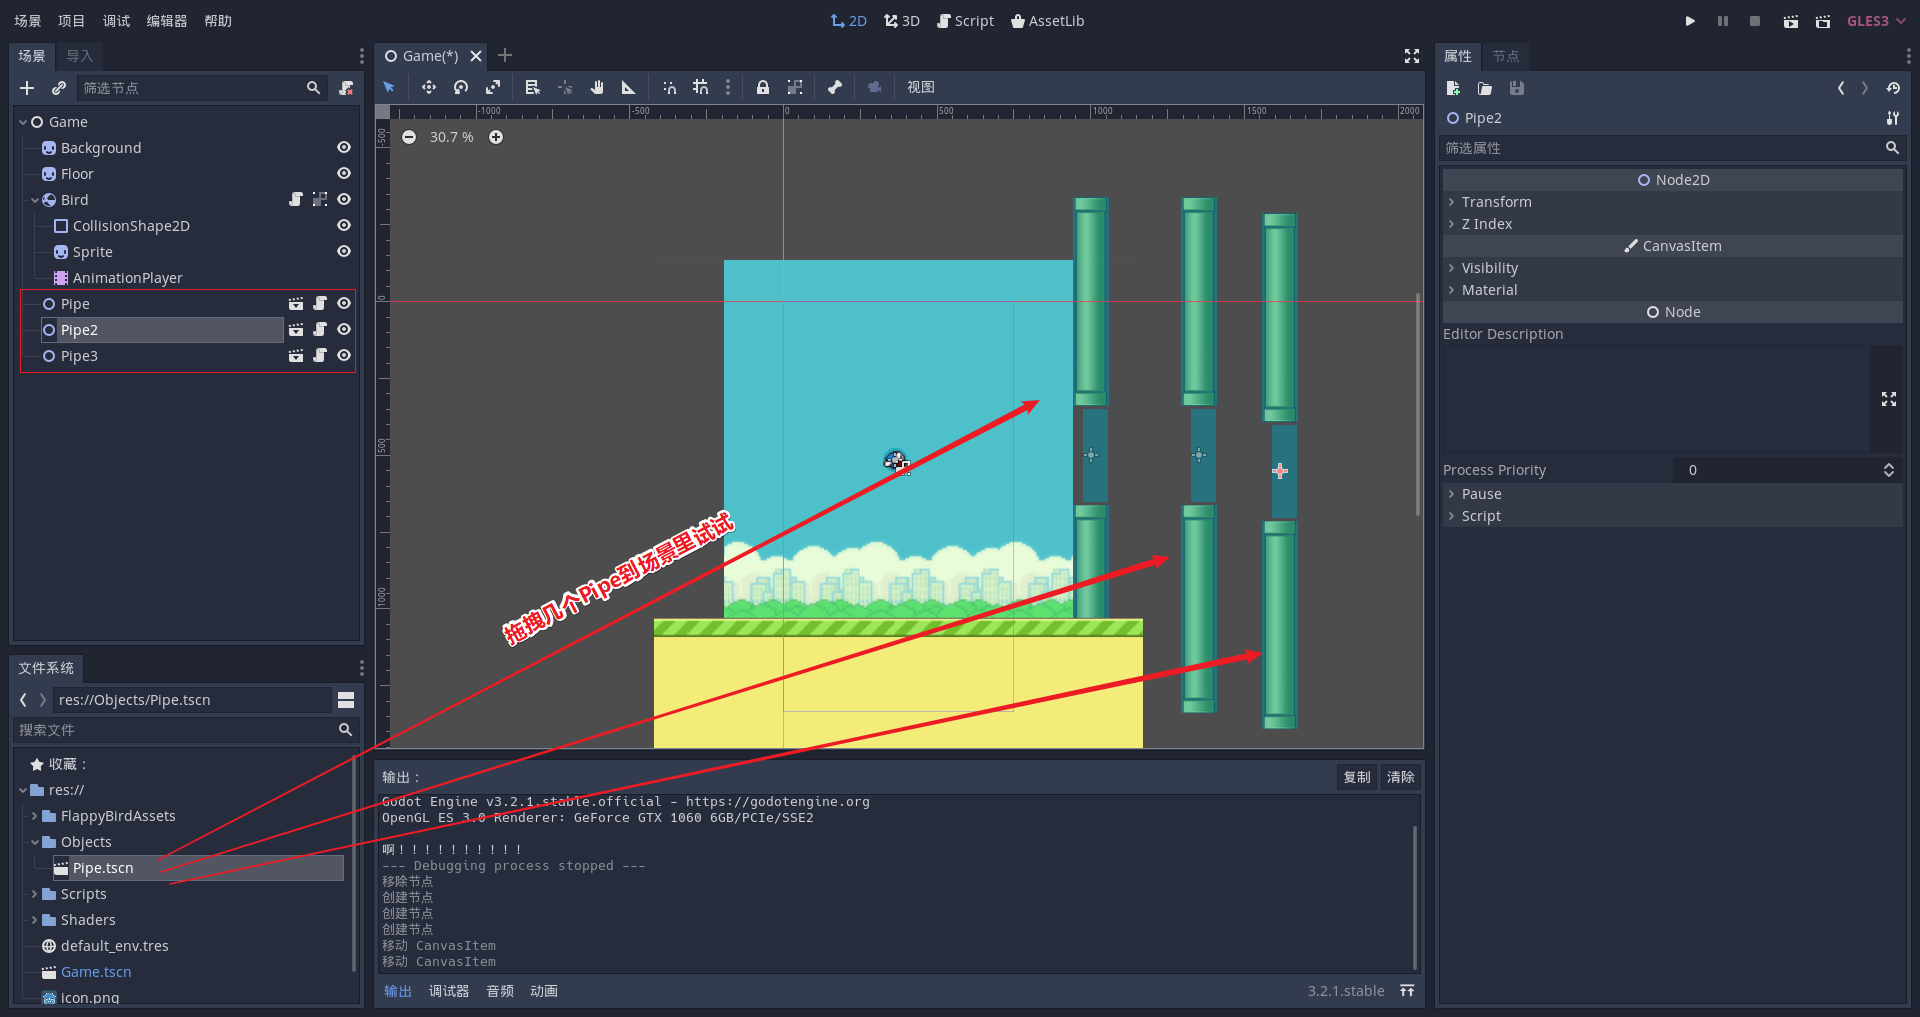
Task: Open the 场景 menu in menu bar
Action: point(28,21)
